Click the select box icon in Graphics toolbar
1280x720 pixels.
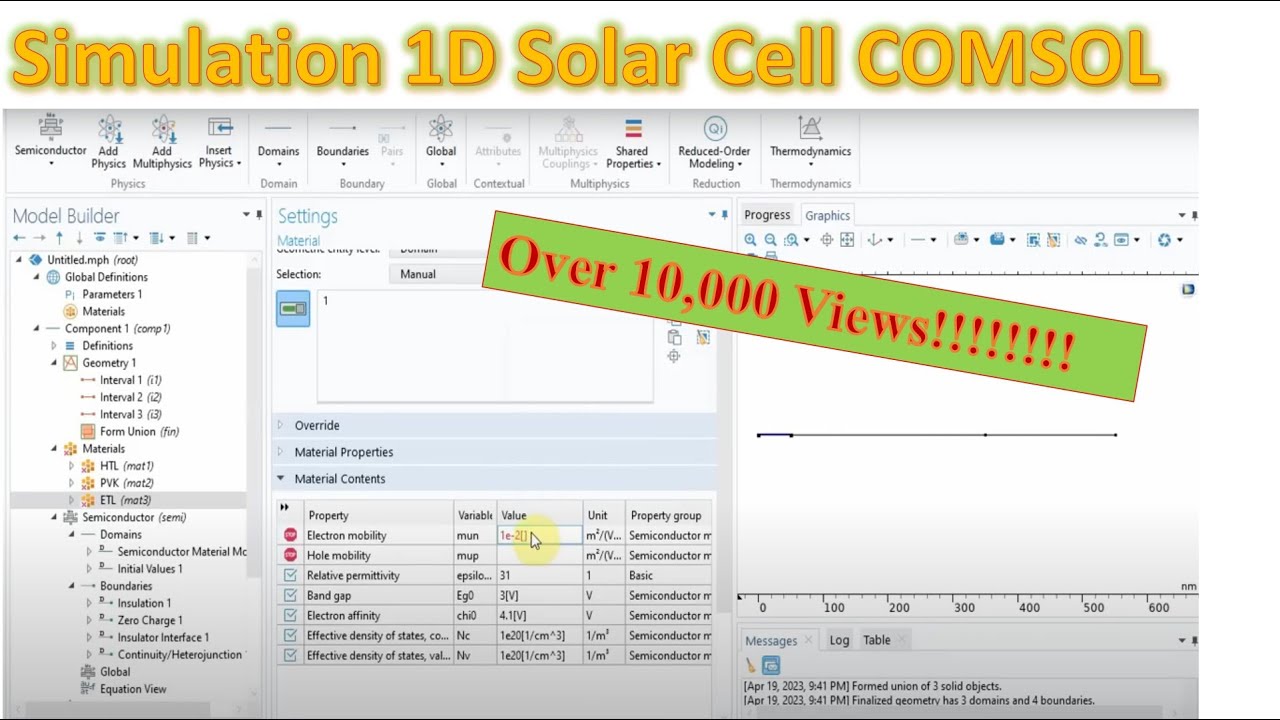click(x=1033, y=240)
